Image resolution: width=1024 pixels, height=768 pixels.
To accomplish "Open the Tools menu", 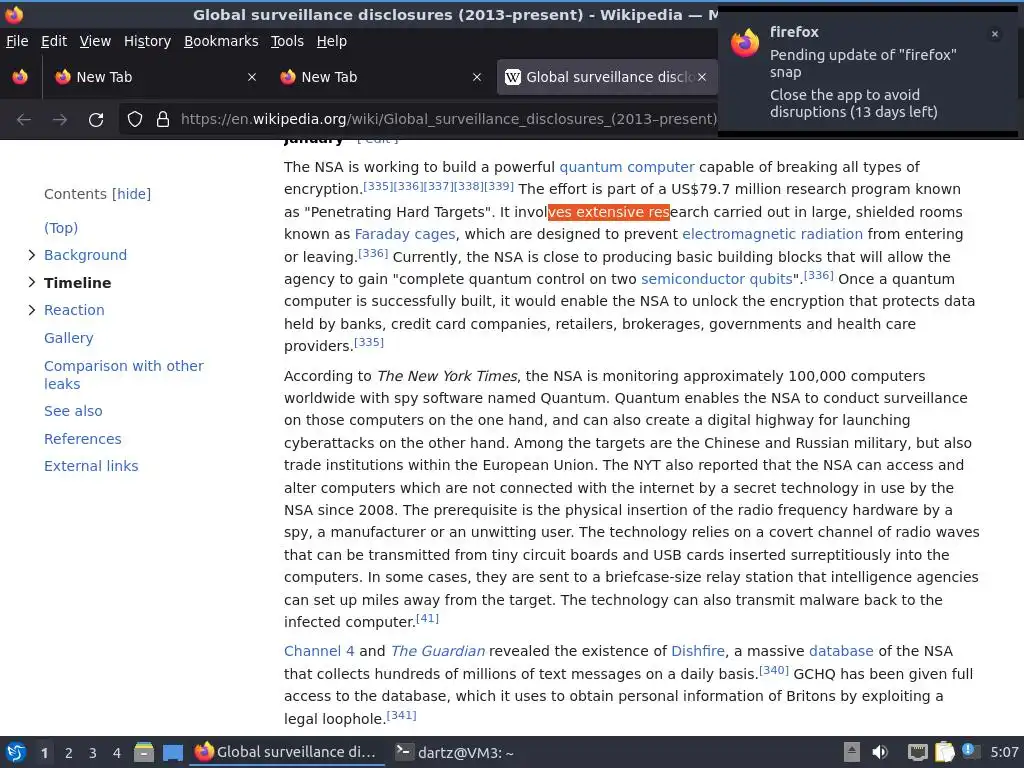I will tap(287, 41).
